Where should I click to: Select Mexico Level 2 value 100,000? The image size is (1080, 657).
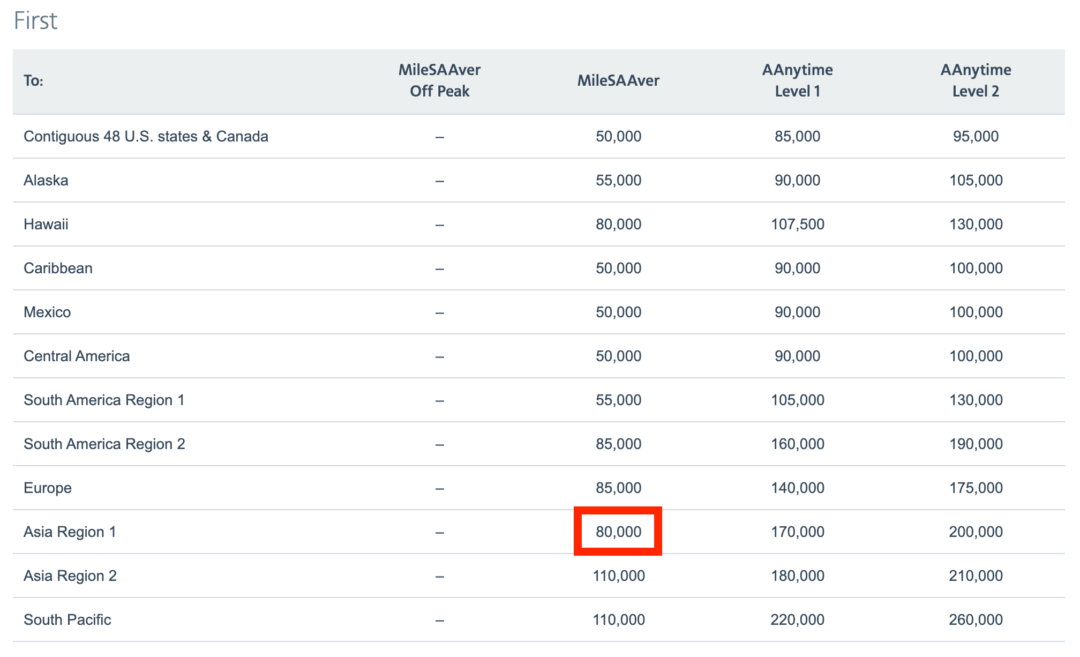point(975,313)
